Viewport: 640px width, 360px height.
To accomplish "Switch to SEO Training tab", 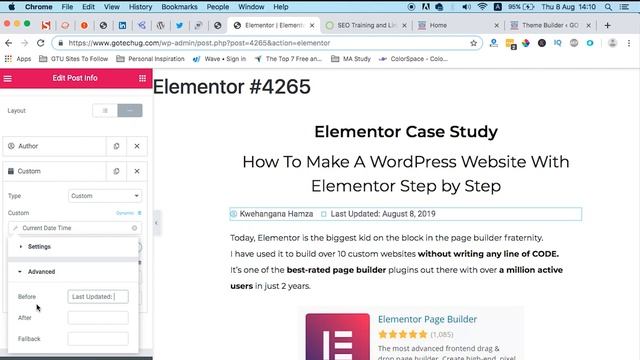I will pyautogui.click(x=366, y=25).
